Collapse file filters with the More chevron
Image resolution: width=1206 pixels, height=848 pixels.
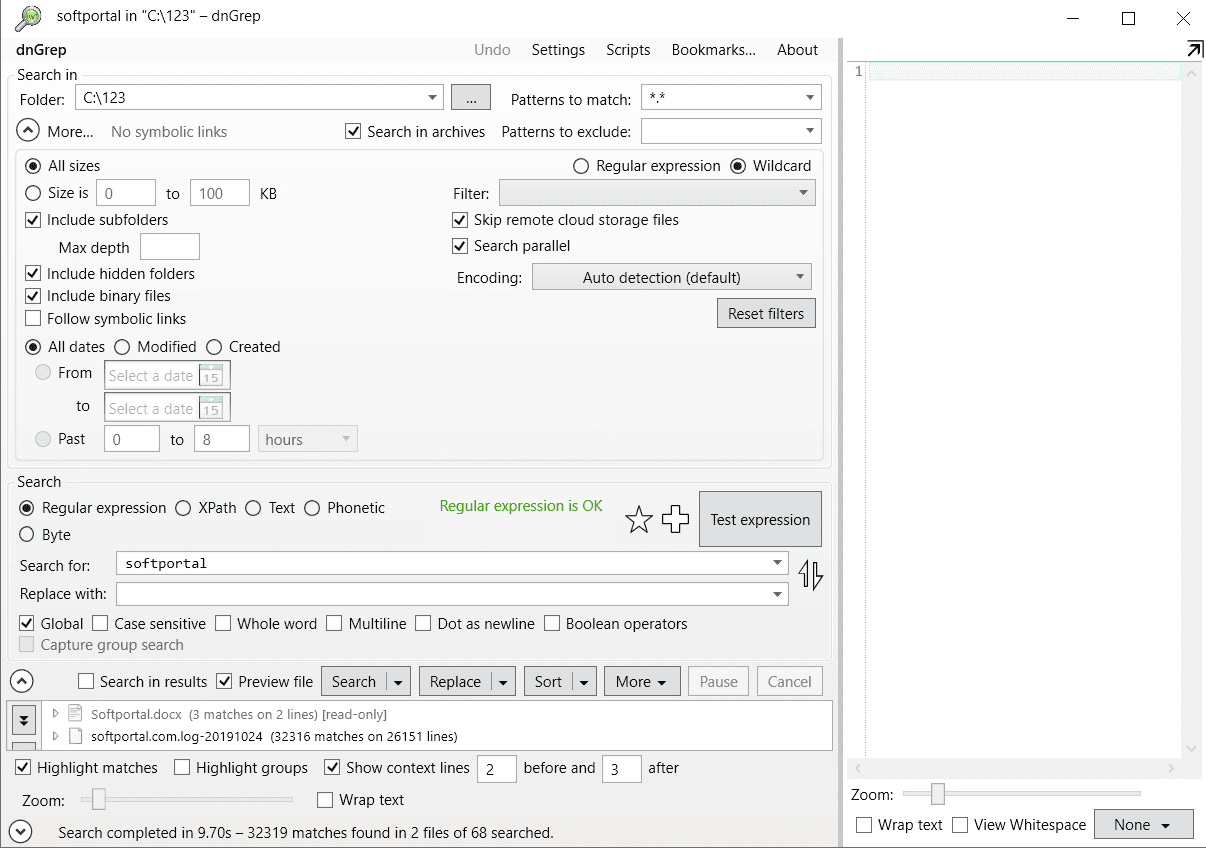[28, 131]
